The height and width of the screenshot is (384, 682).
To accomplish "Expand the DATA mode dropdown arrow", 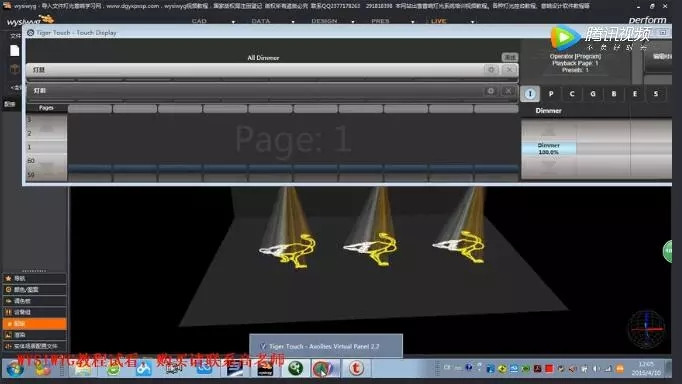I will pos(293,21).
